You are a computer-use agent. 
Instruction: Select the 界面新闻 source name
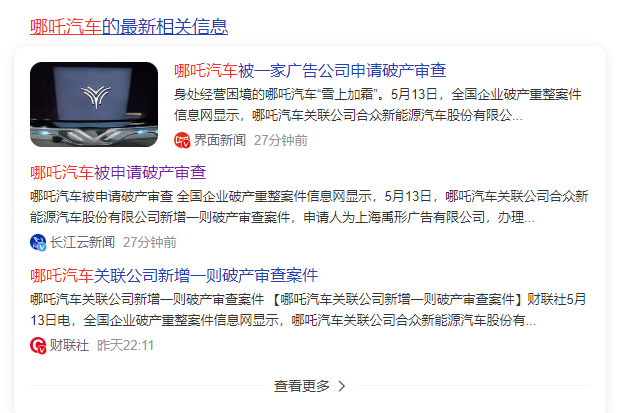220,140
